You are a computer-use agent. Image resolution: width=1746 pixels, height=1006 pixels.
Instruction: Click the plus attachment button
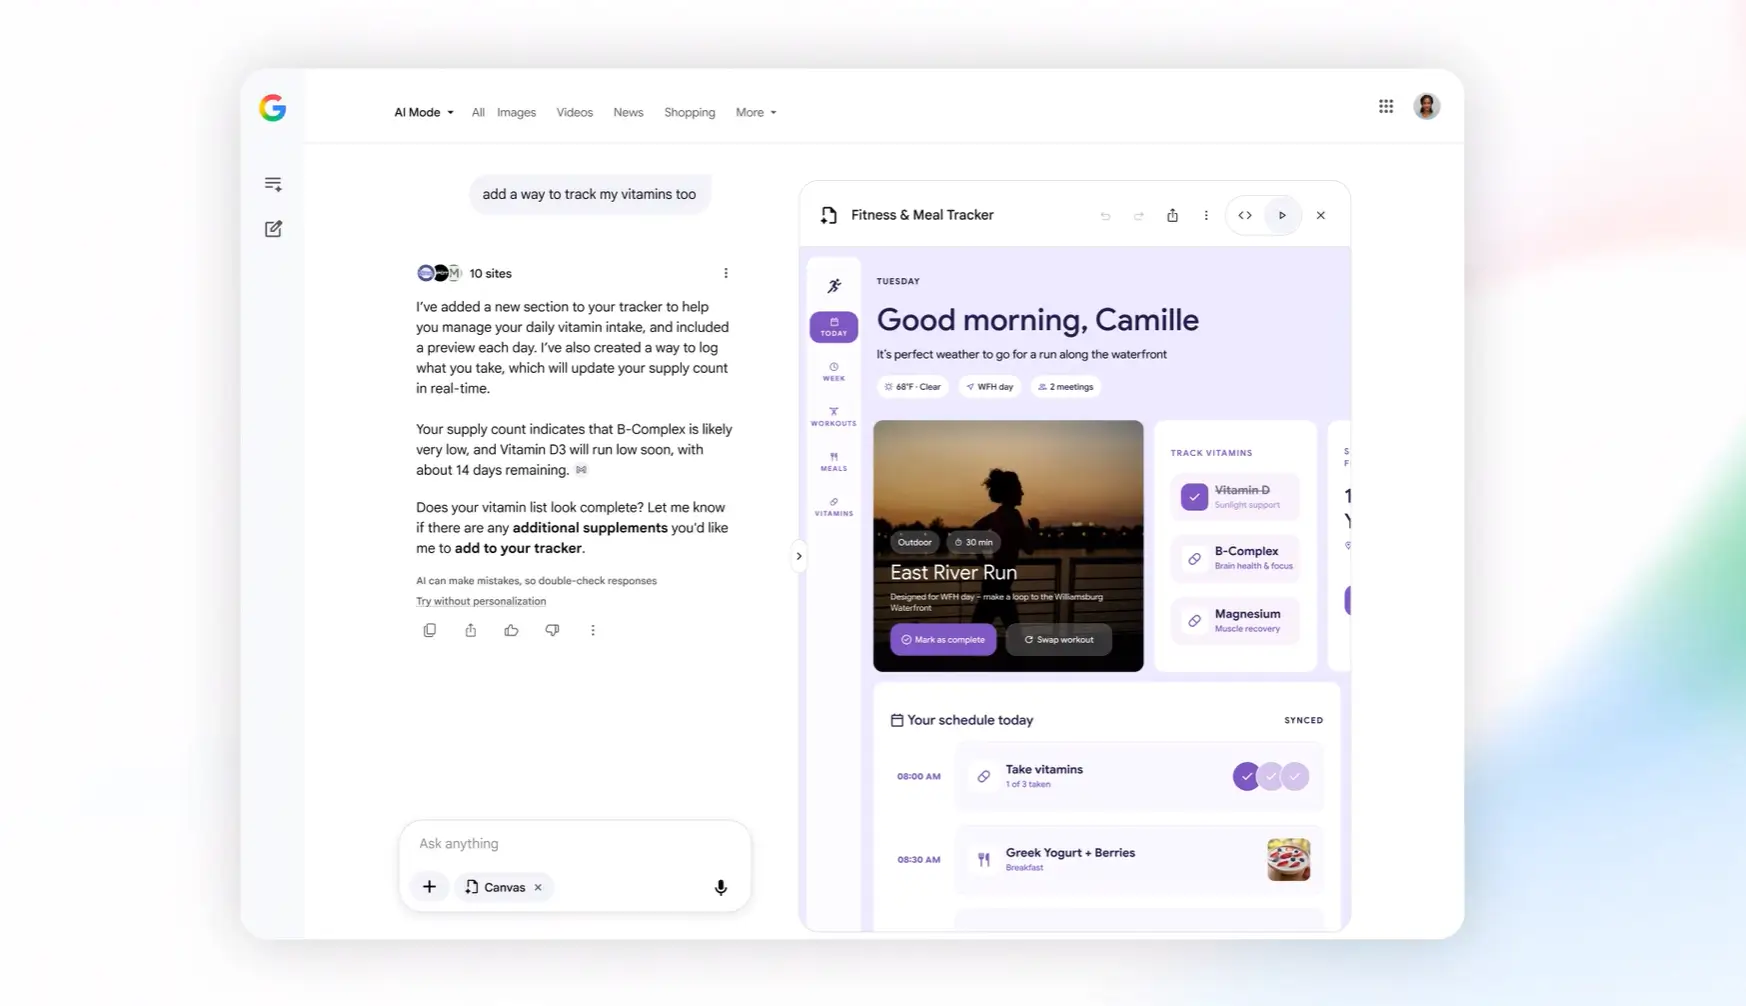coord(429,887)
